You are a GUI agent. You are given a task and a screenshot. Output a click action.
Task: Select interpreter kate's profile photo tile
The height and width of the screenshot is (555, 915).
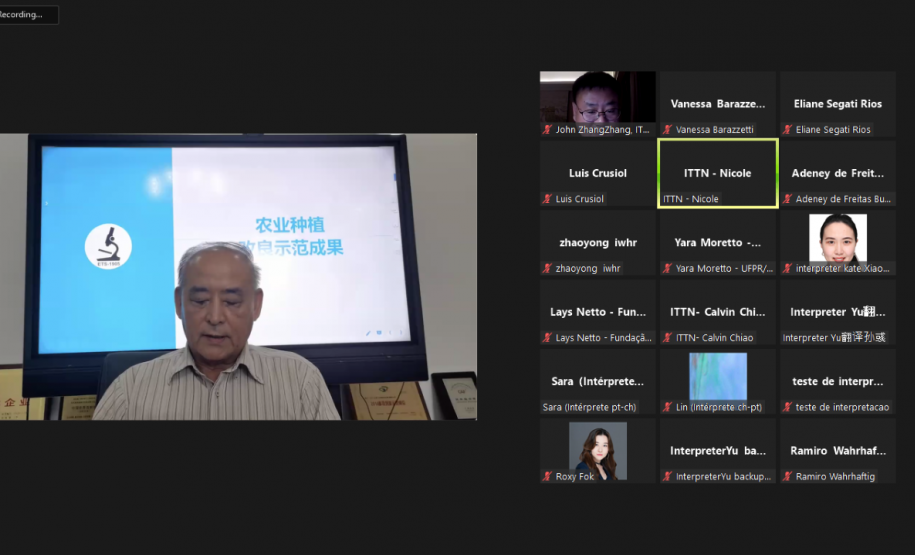(837, 238)
